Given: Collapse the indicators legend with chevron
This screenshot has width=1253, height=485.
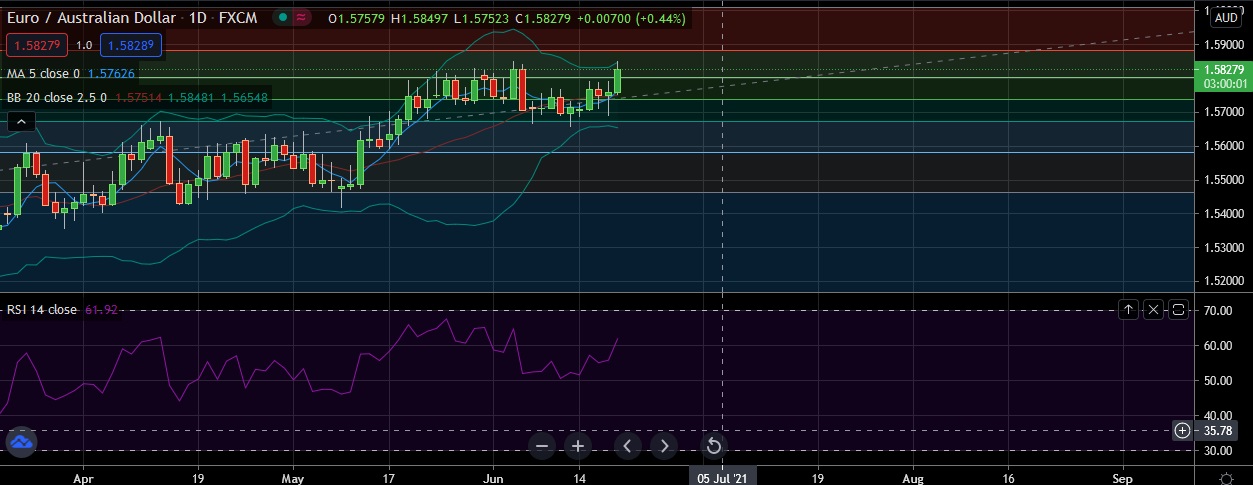Looking at the screenshot, I should [22, 121].
